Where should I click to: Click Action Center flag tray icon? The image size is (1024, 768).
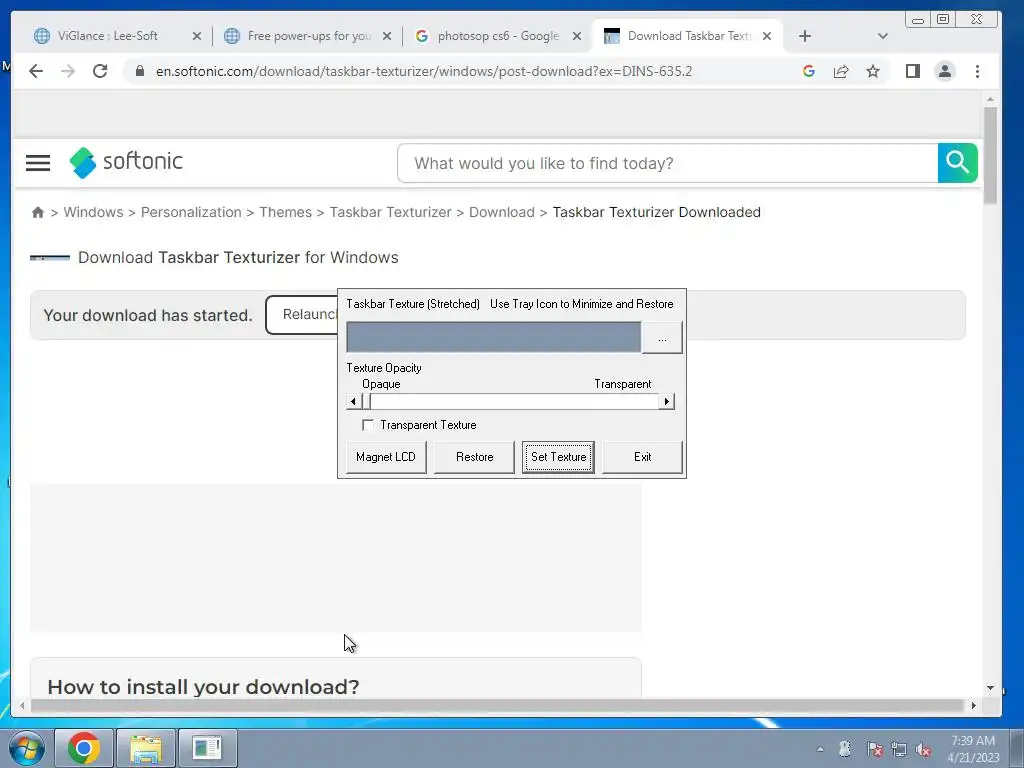click(x=874, y=749)
